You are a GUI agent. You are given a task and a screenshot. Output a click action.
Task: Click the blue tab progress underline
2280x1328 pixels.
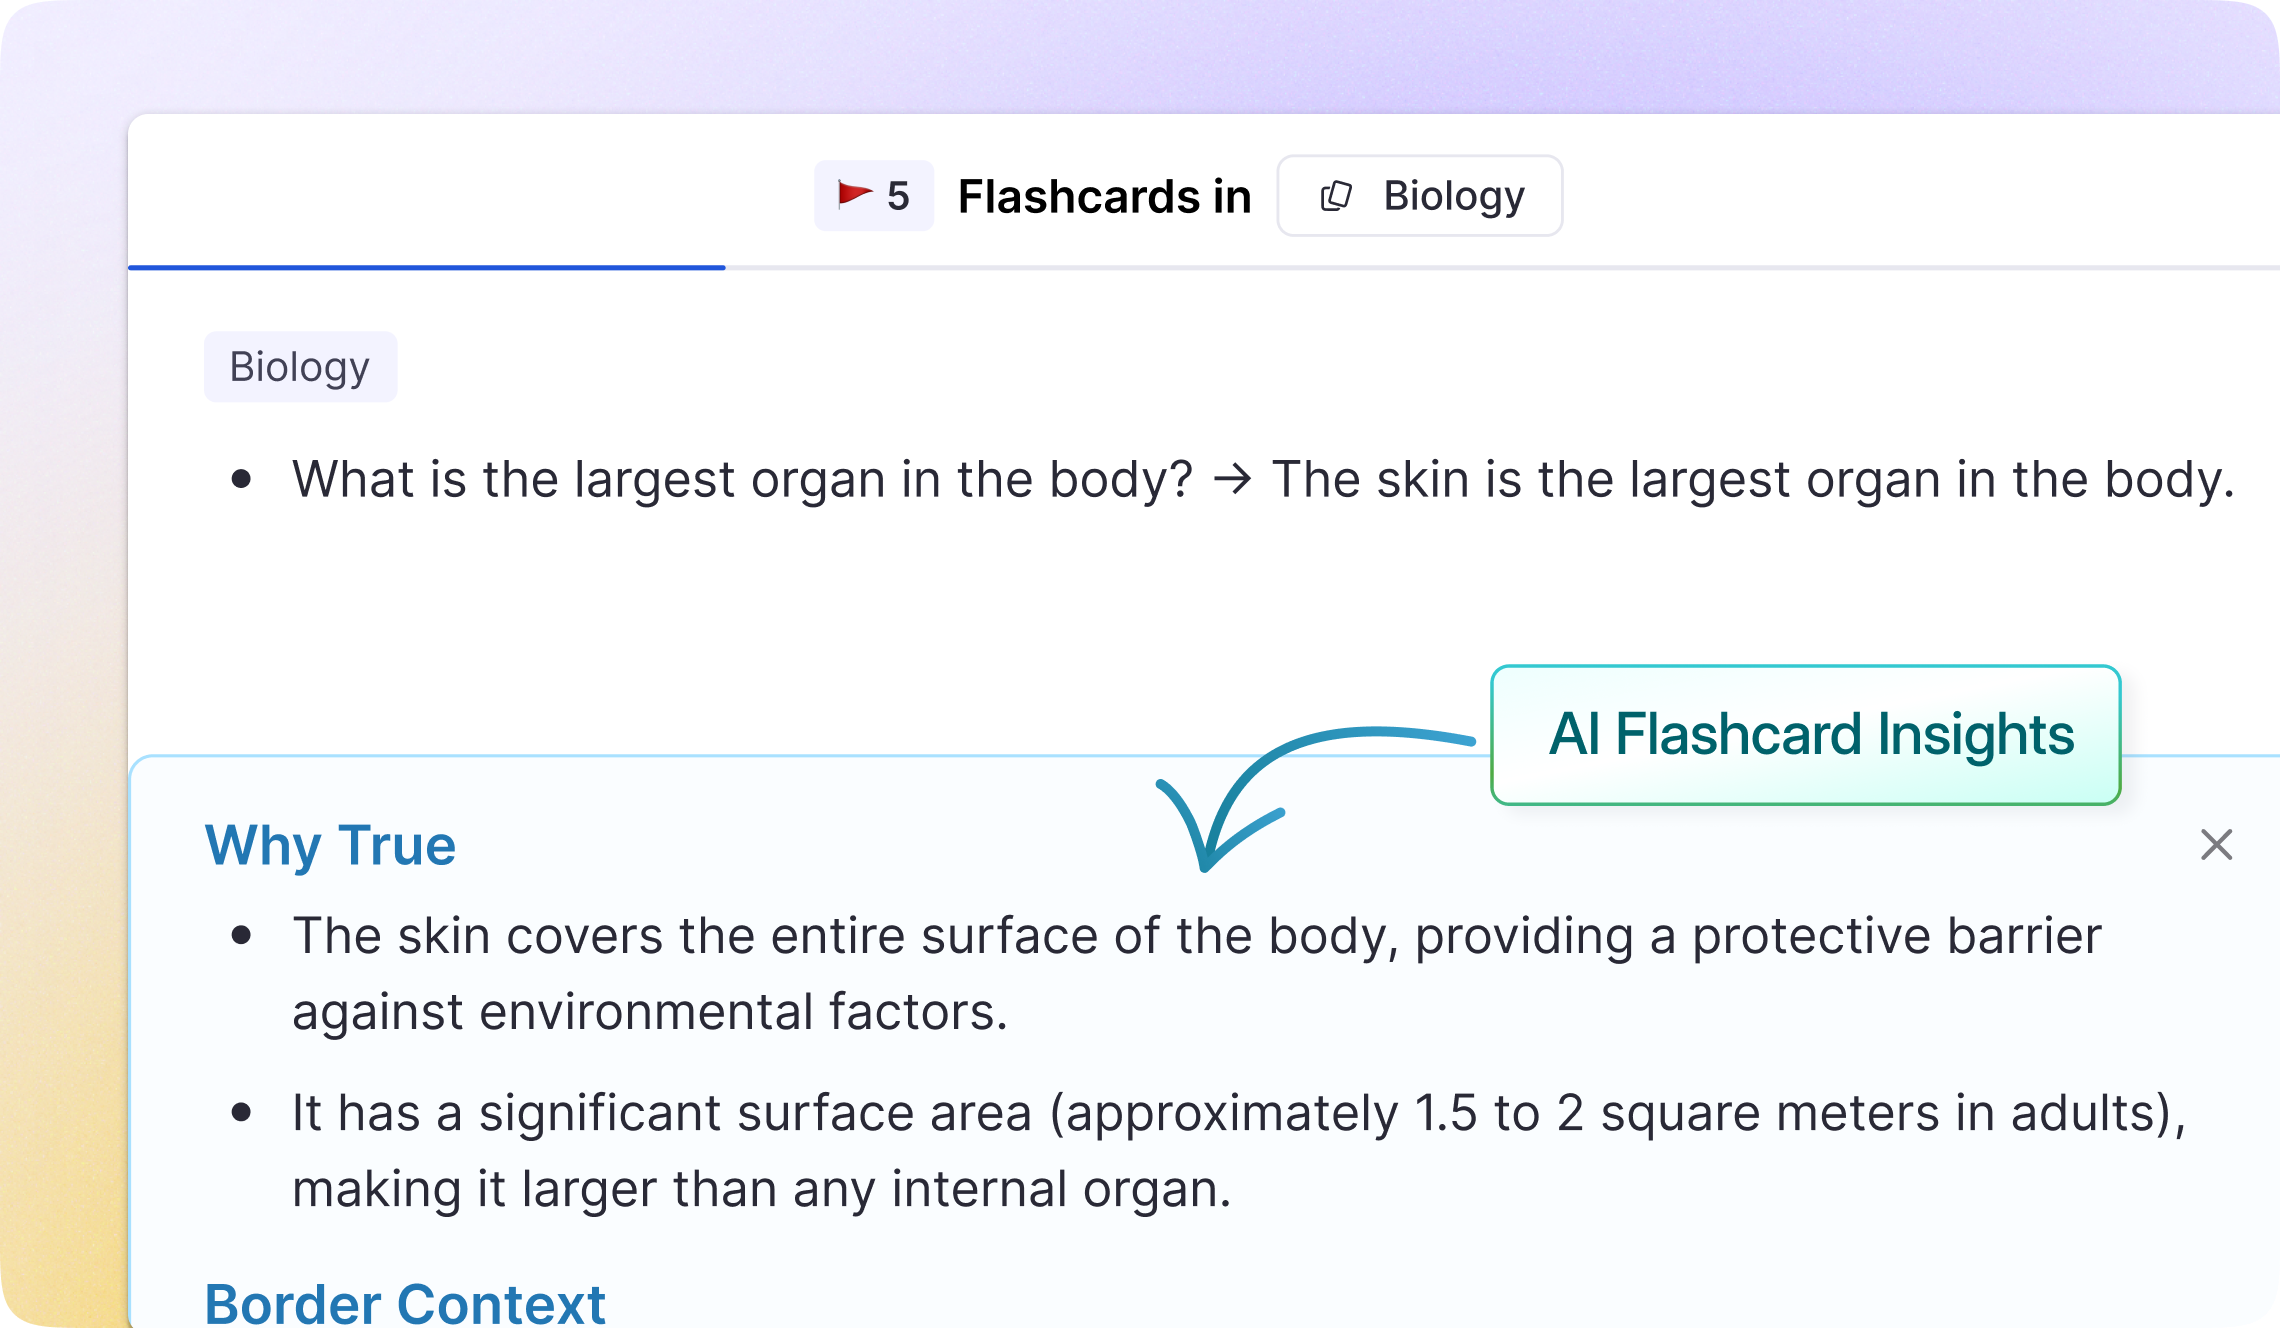(428, 267)
